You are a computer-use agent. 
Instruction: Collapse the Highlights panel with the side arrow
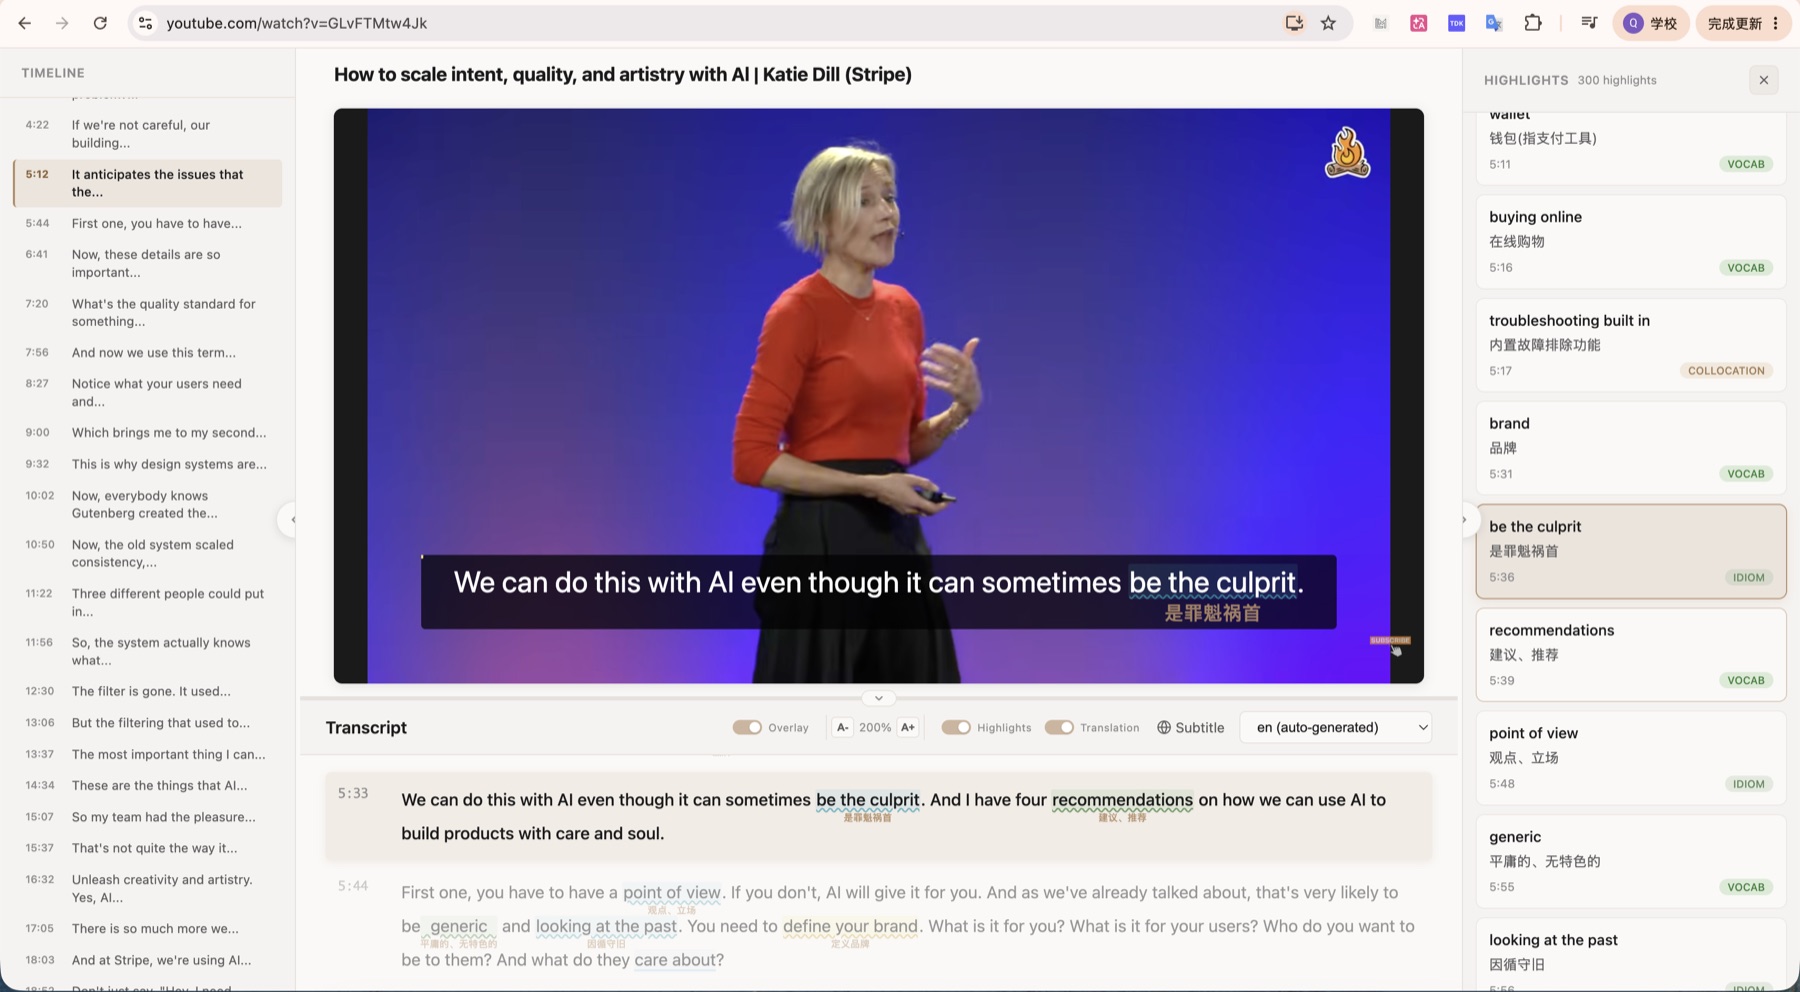pyautogui.click(x=1465, y=520)
